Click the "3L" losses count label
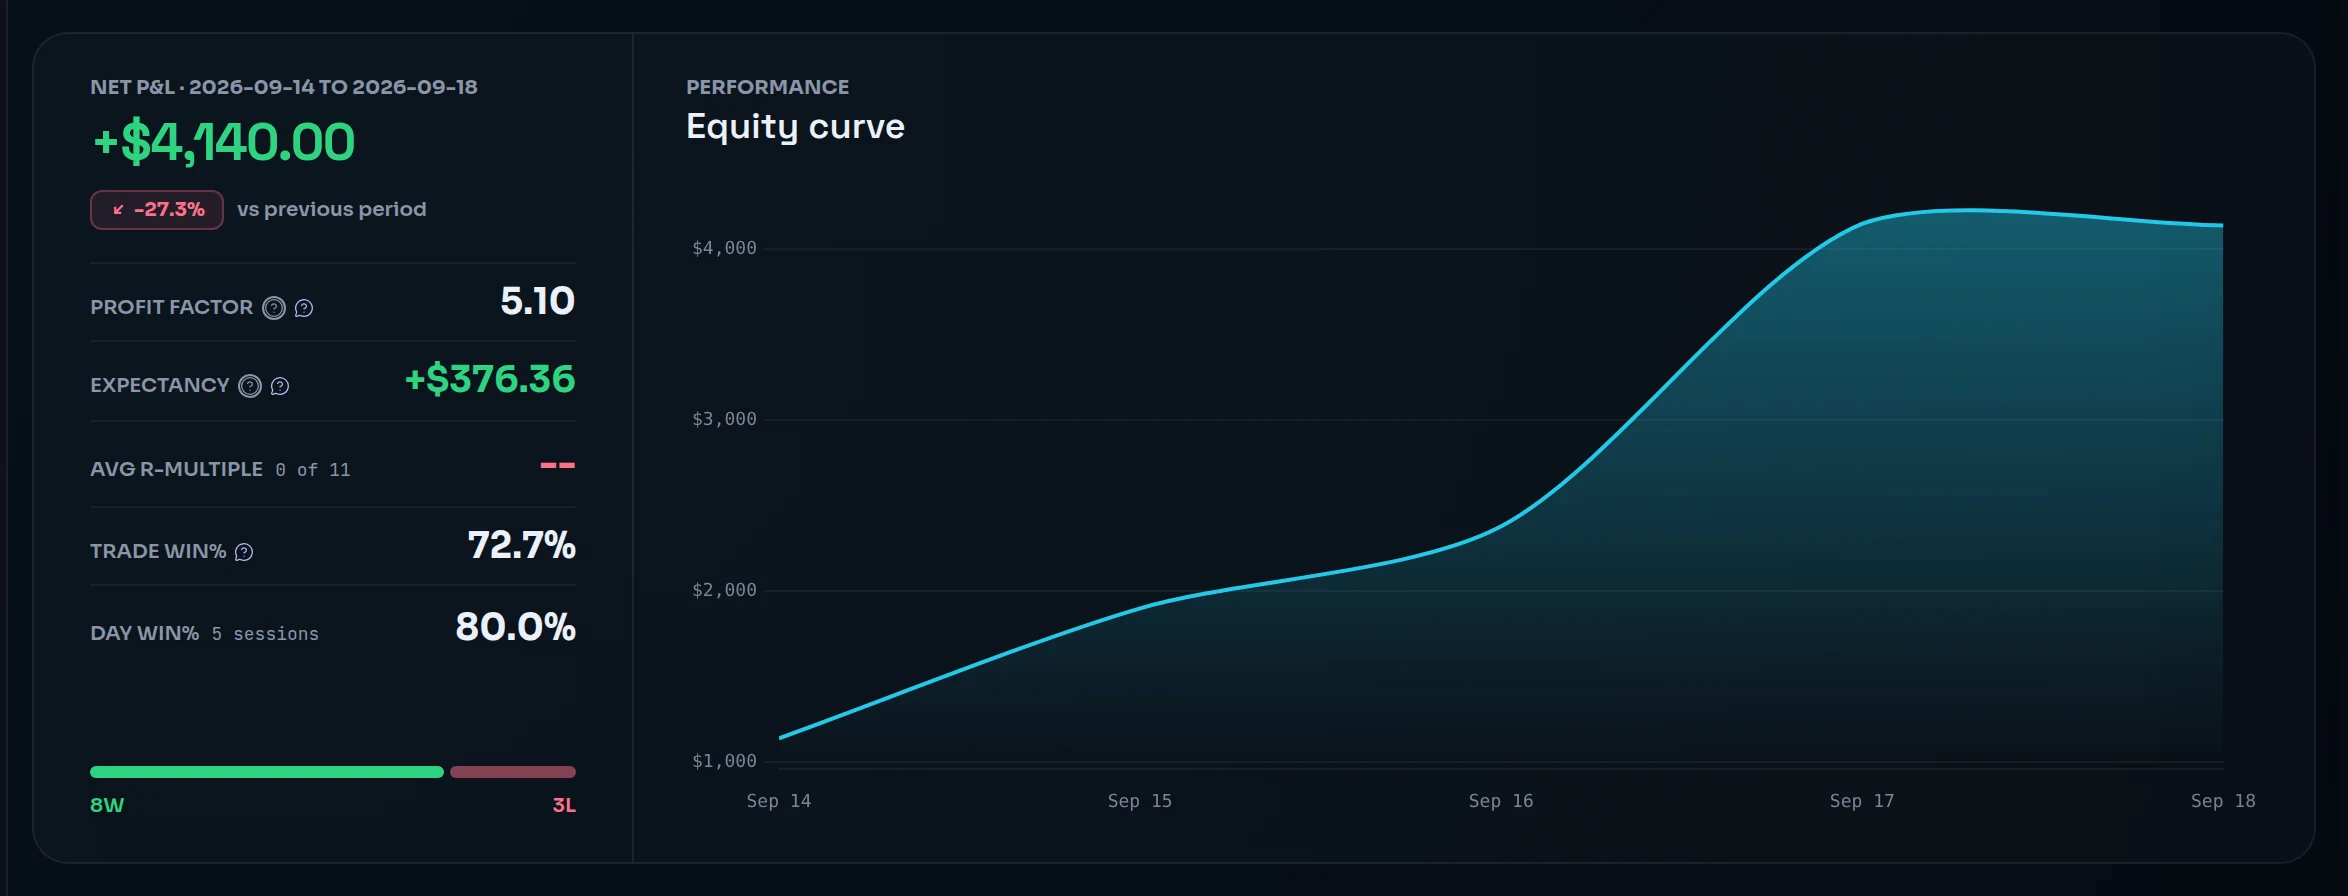Screen dimensions: 2348x896 tap(564, 805)
